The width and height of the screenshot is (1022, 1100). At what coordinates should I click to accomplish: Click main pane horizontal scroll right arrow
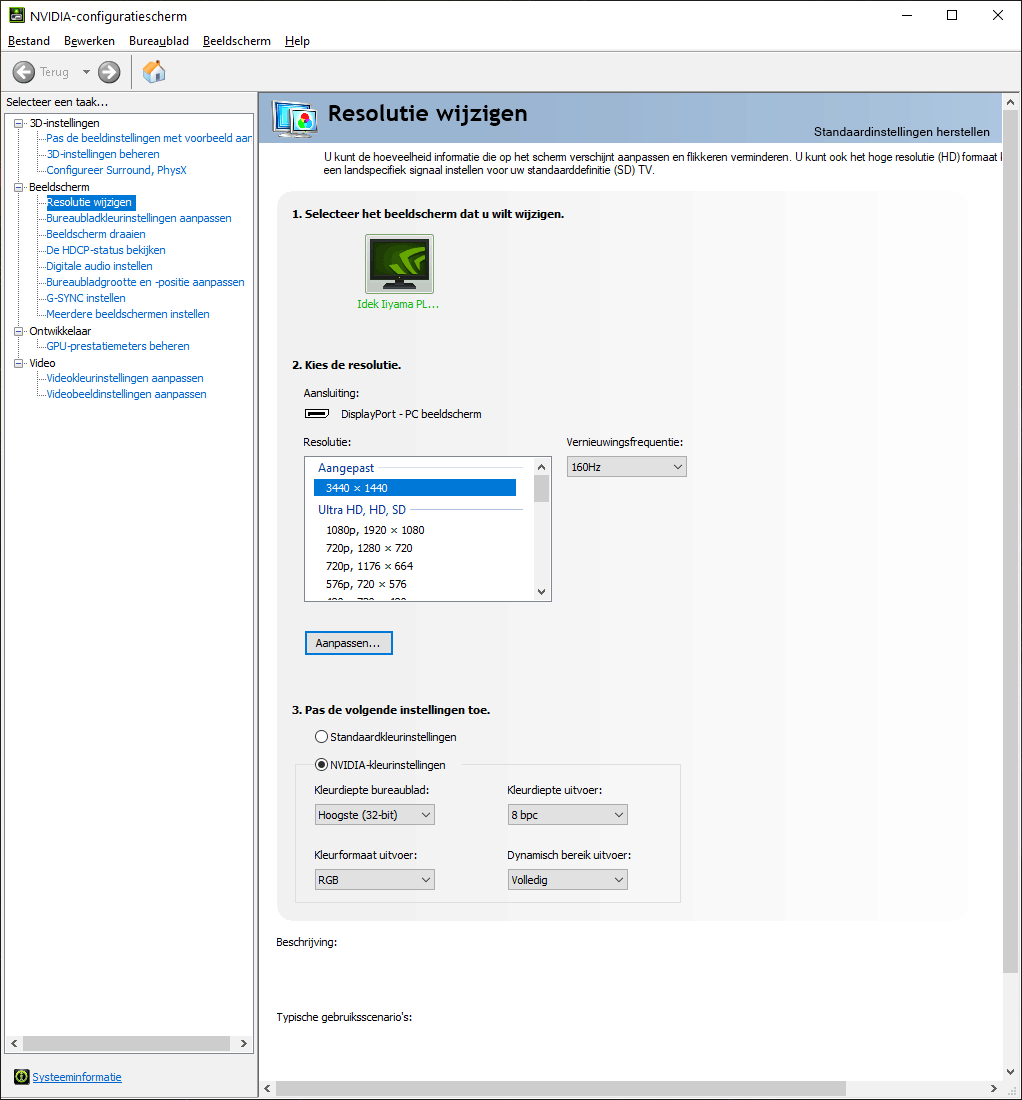[993, 1088]
